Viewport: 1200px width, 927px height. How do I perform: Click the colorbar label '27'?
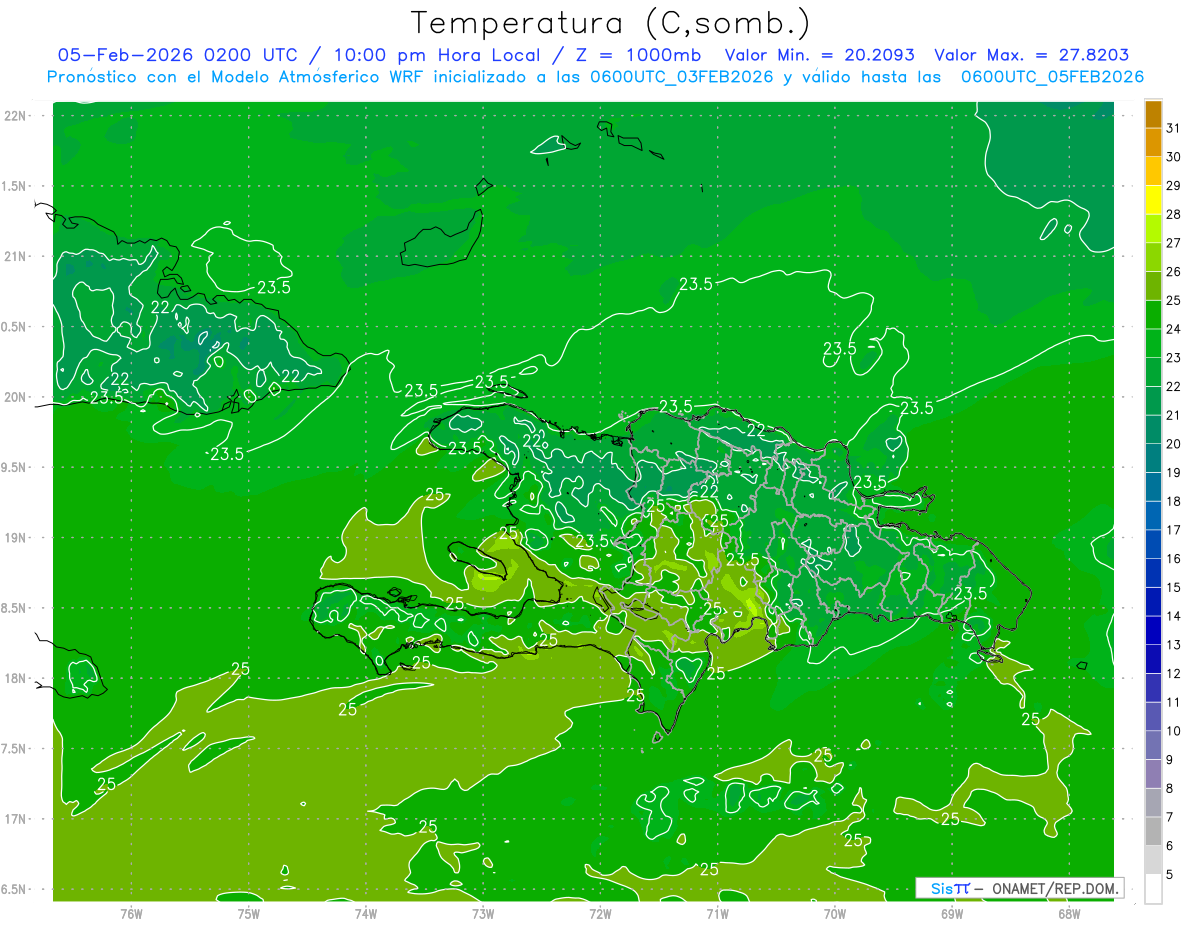coord(1174,243)
